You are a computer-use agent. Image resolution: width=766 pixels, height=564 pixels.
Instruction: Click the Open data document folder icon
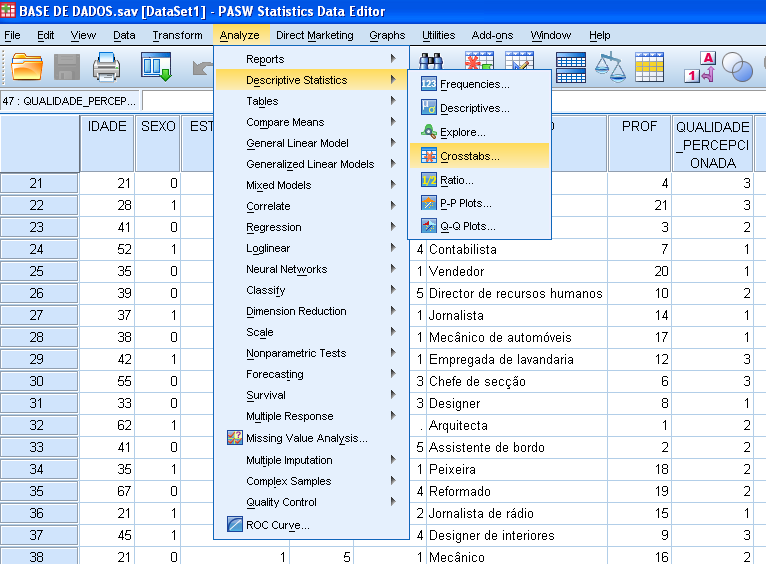click(27, 67)
